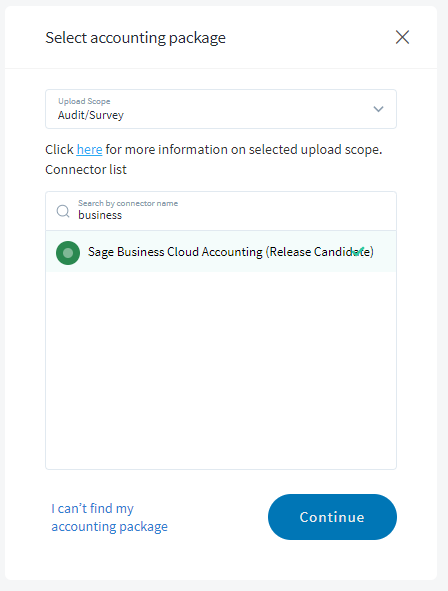The width and height of the screenshot is (448, 591).
Task: Click the 'business' text in search box
Action: point(100,215)
